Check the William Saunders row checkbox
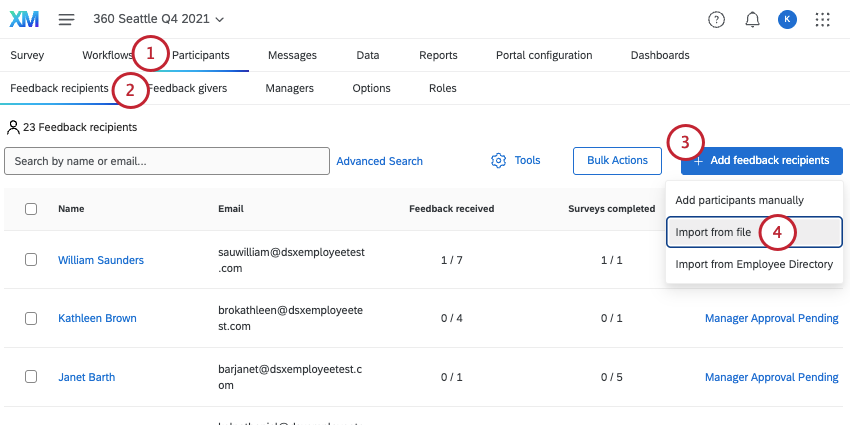Screen dimensions: 850x425 tap(31, 260)
